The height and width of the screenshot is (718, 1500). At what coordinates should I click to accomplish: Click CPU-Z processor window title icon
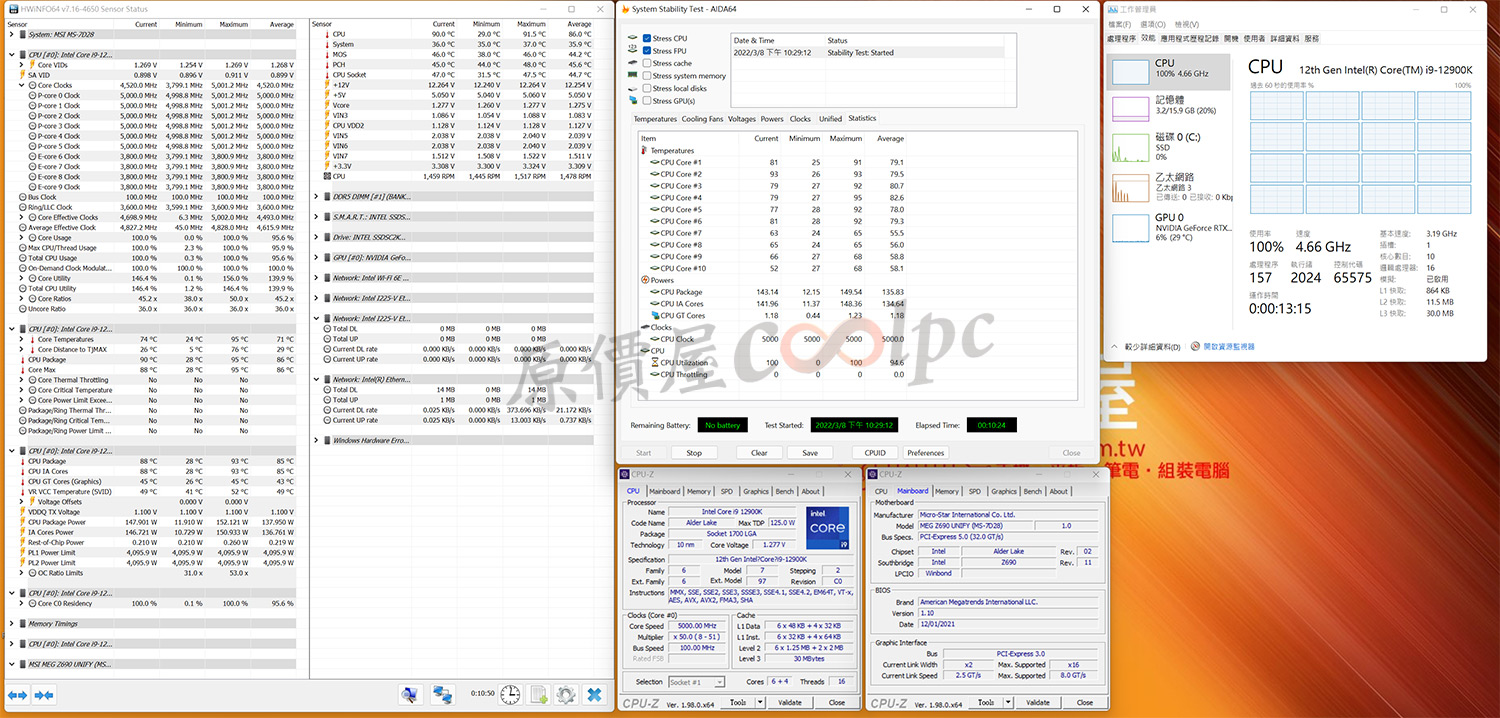click(x=626, y=474)
